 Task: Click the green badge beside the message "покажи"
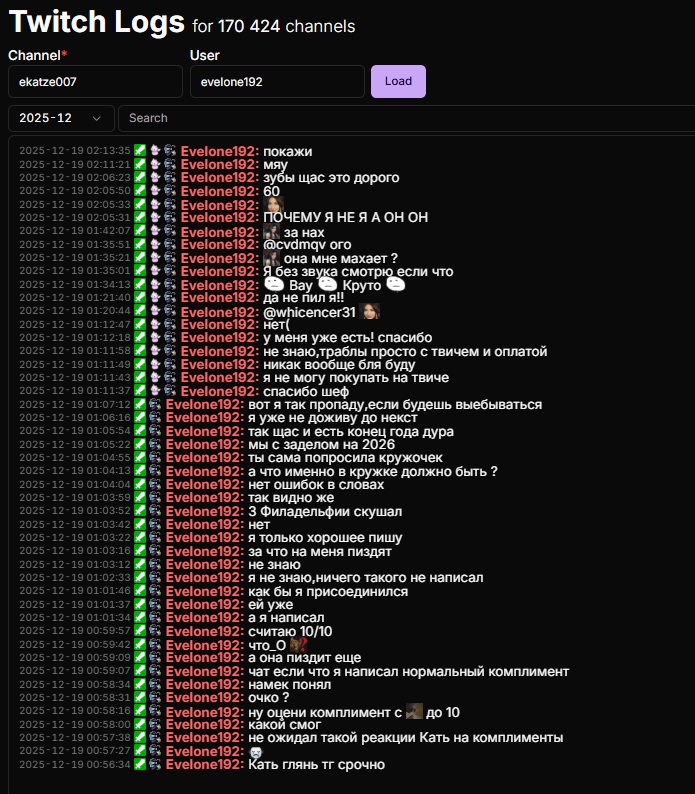point(140,150)
